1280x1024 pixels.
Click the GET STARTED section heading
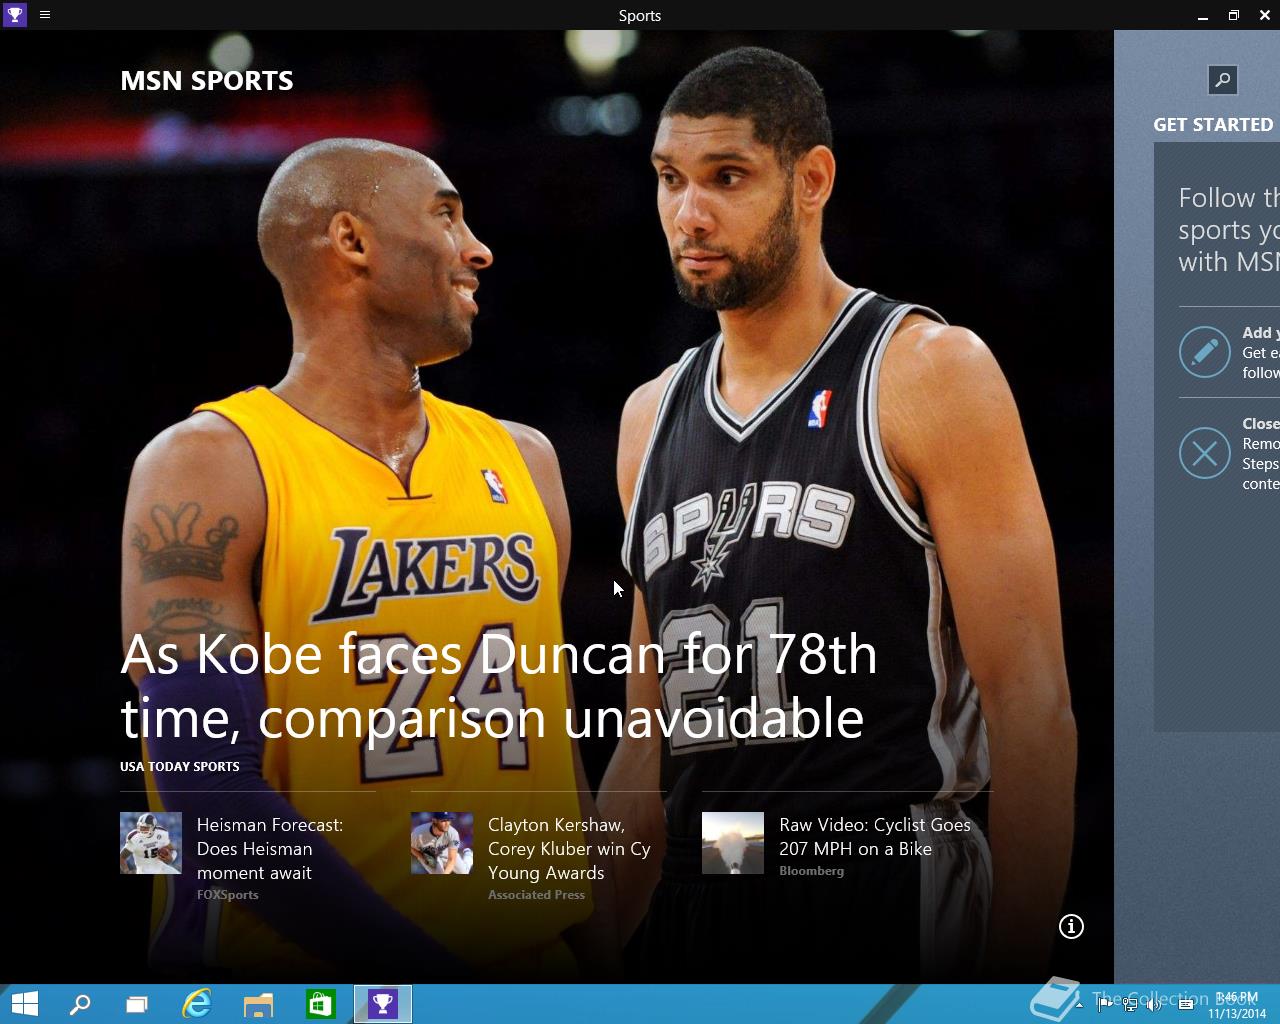pyautogui.click(x=1213, y=125)
